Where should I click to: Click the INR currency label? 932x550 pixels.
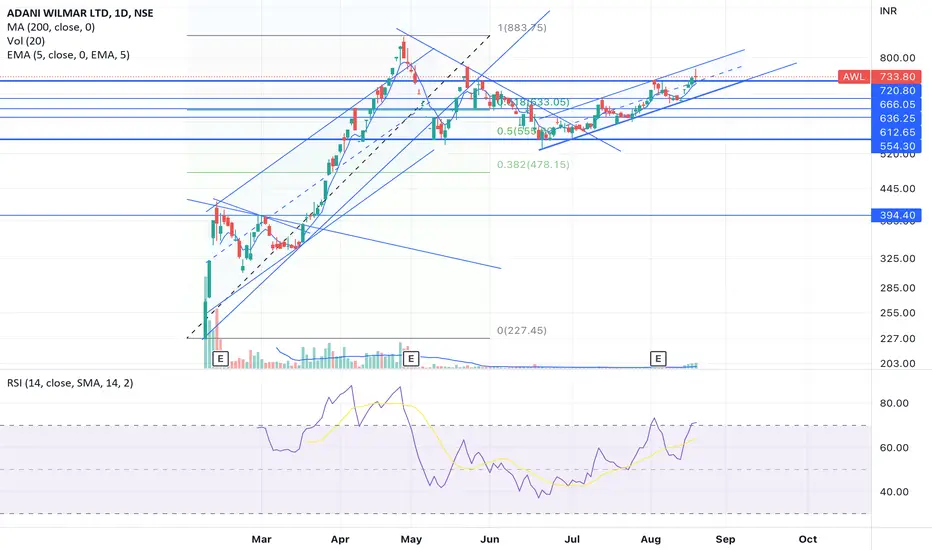[x=888, y=11]
